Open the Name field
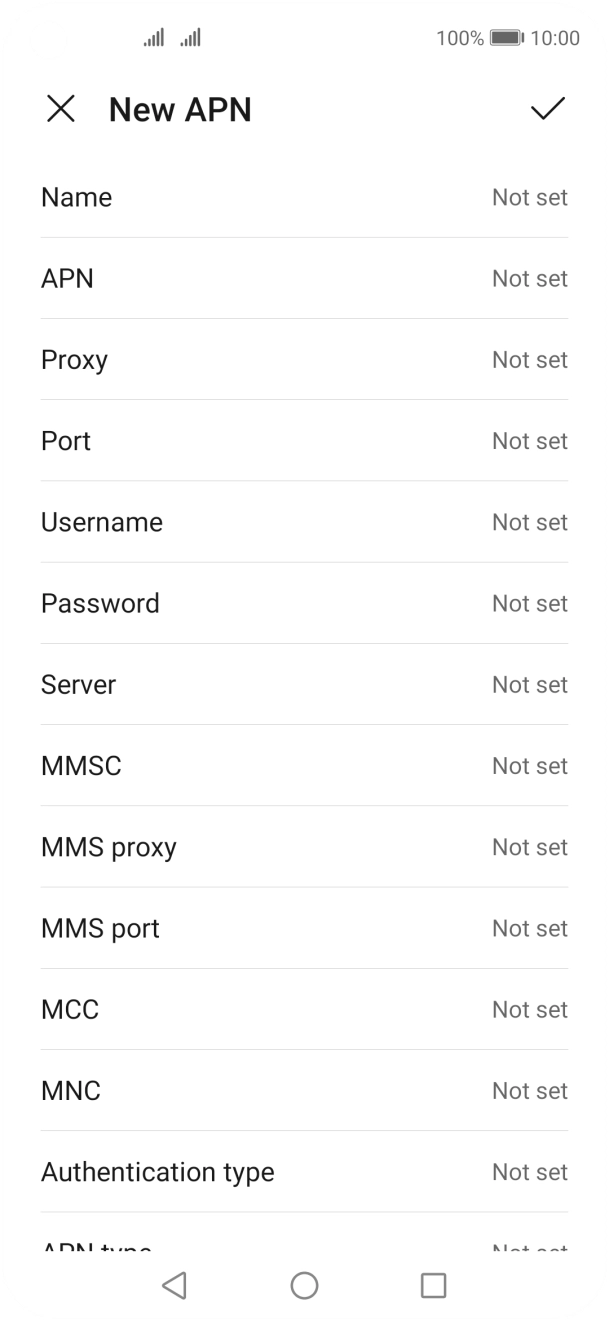 pos(304,197)
